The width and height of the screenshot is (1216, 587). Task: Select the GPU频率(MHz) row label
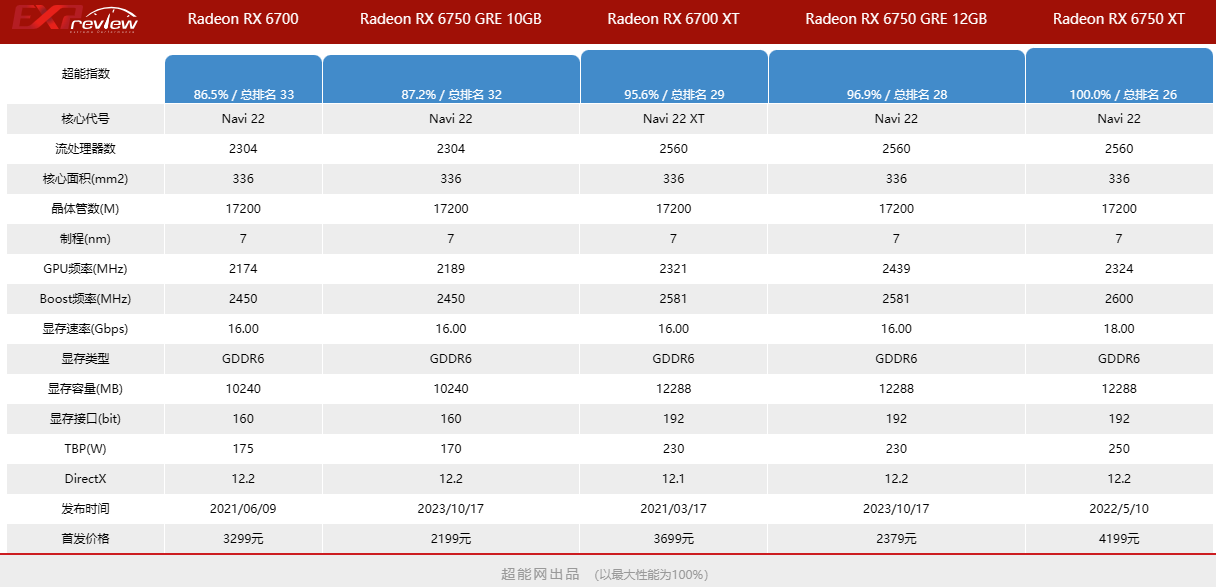85,269
